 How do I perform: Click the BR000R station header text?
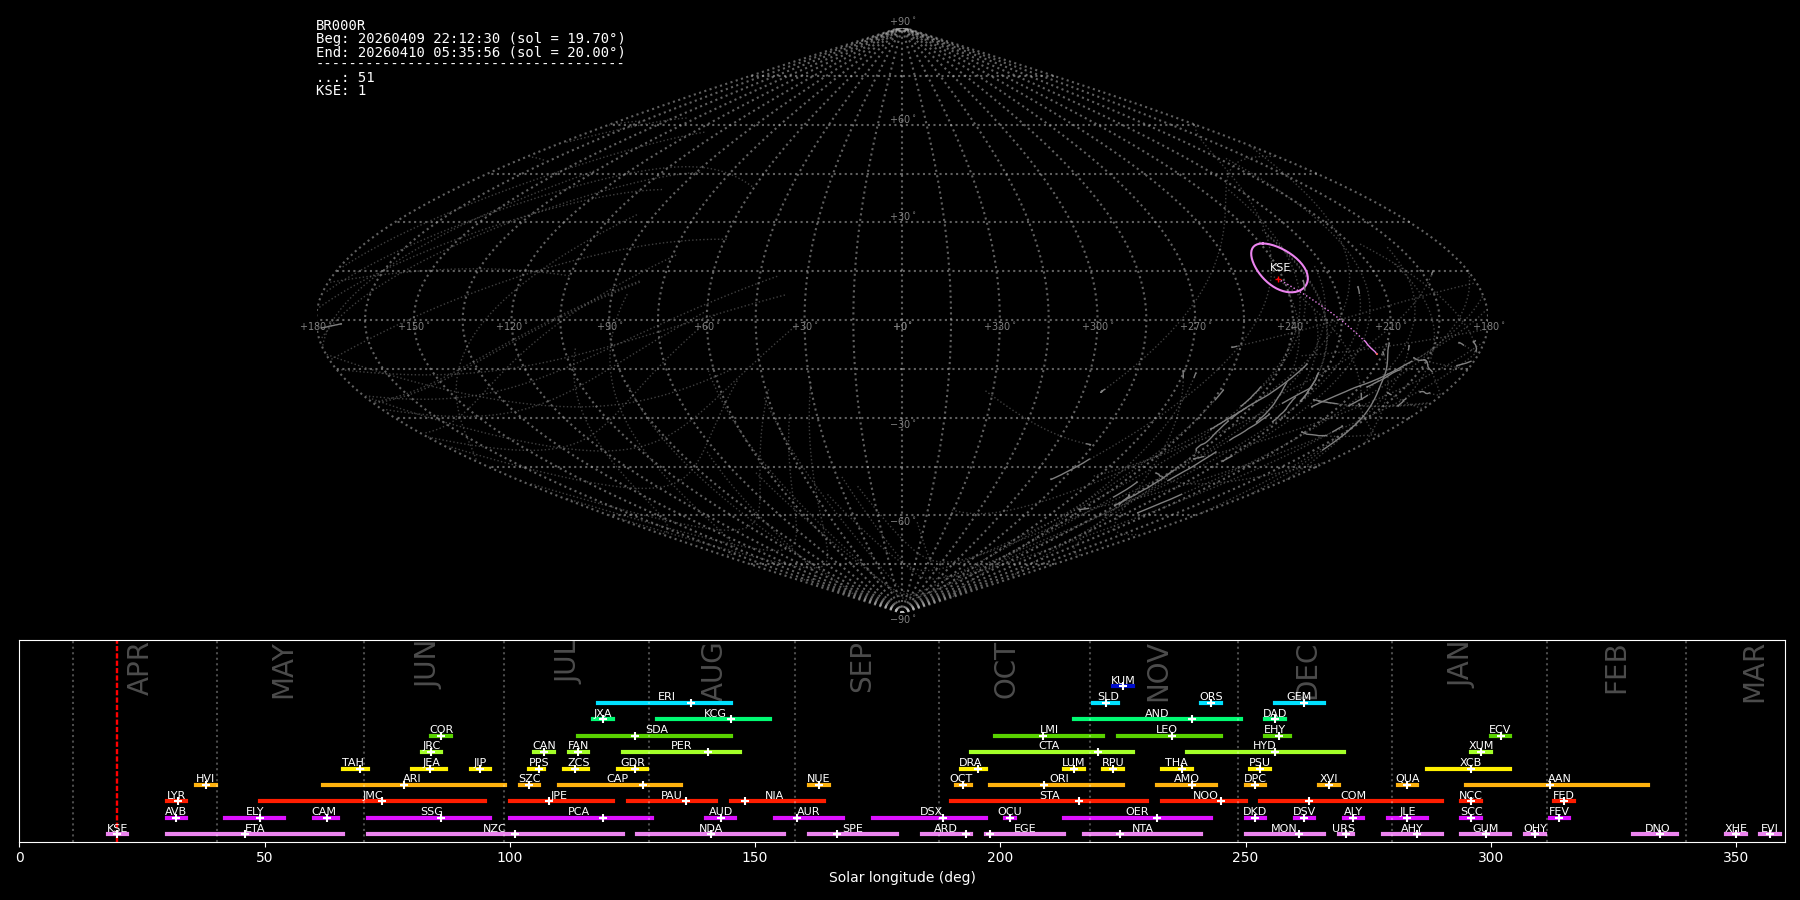[340, 26]
